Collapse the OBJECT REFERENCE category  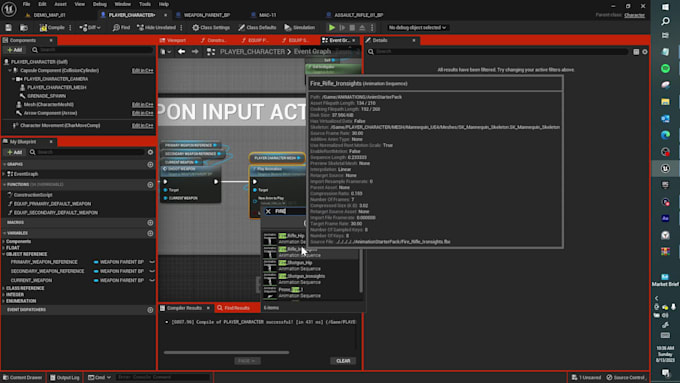4,254
